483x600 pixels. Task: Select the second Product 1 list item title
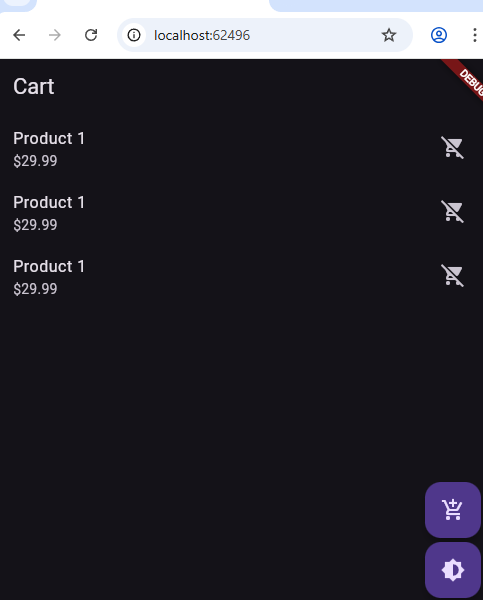coord(49,202)
